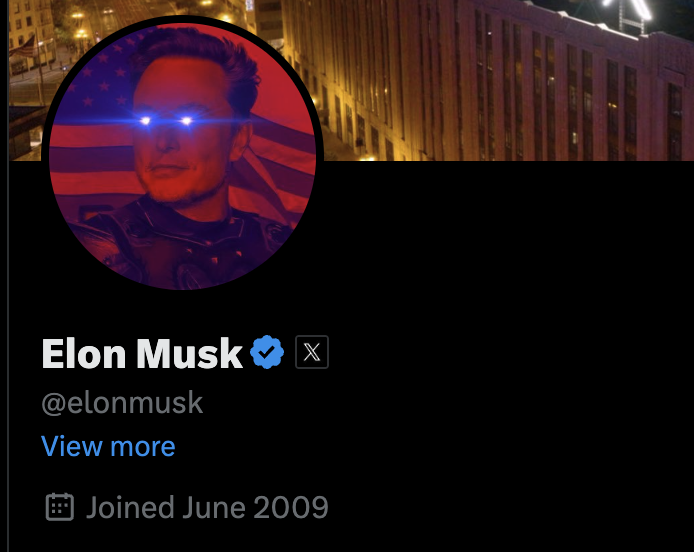The image size is (694, 552).
Task: Open the circular profile avatar photo
Action: [x=182, y=155]
